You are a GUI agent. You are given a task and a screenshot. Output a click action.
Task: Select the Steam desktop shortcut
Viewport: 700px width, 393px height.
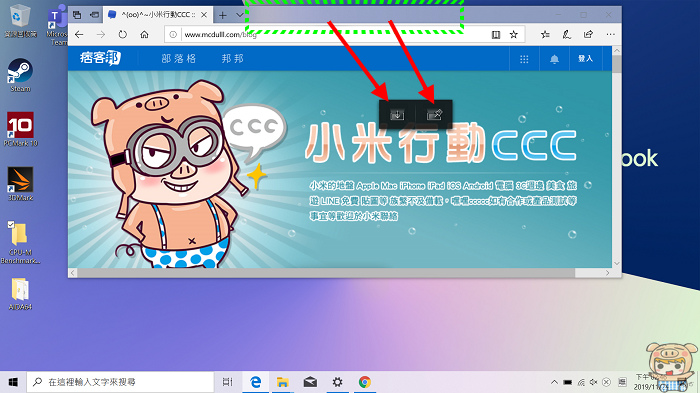click(20, 75)
